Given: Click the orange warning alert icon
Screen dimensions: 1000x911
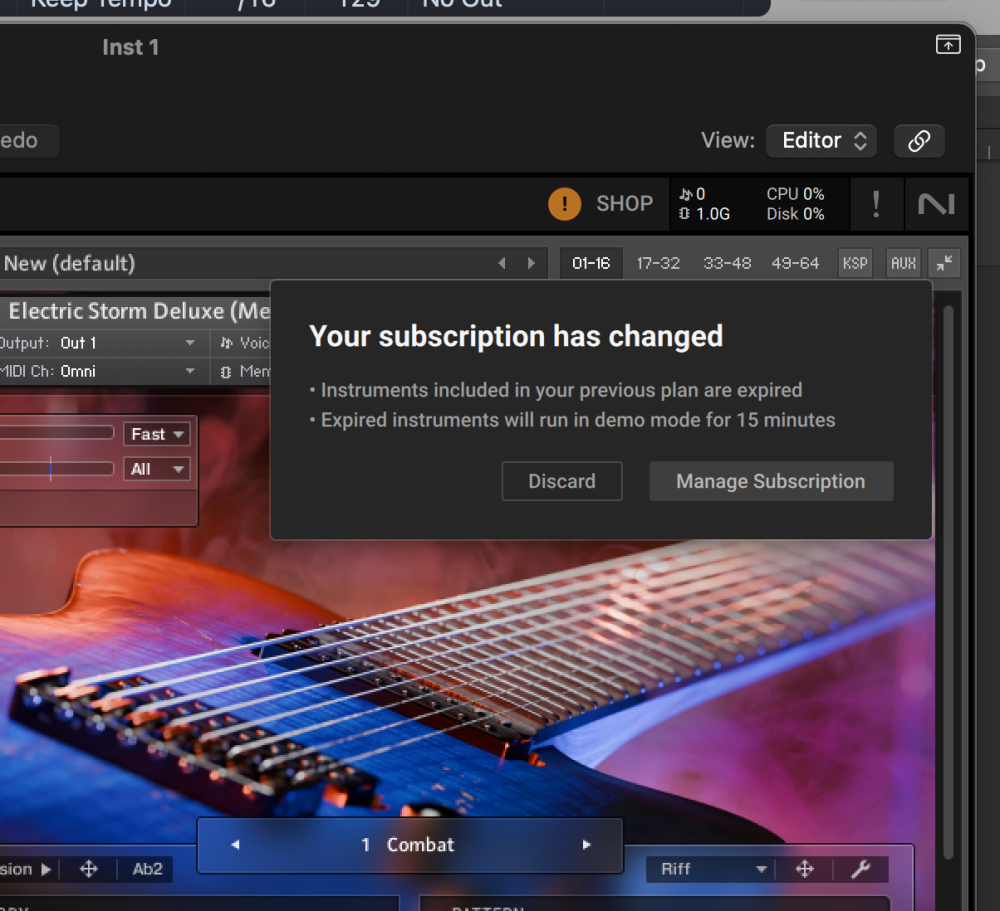Looking at the screenshot, I should pos(564,204).
